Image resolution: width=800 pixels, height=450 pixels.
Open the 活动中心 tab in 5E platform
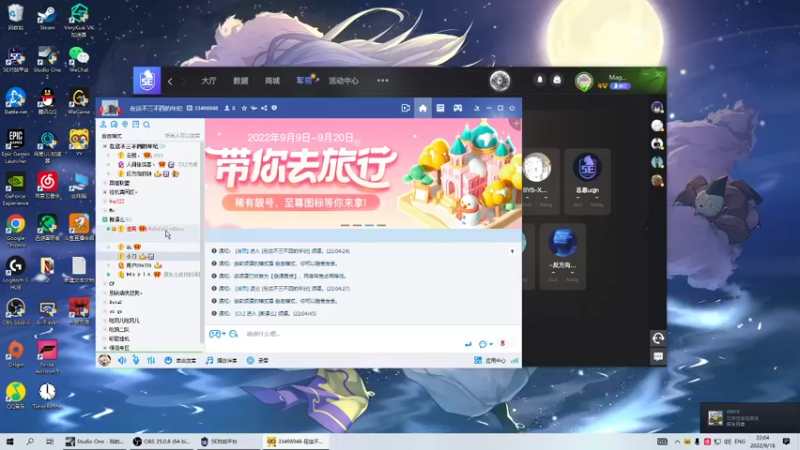[x=343, y=81]
